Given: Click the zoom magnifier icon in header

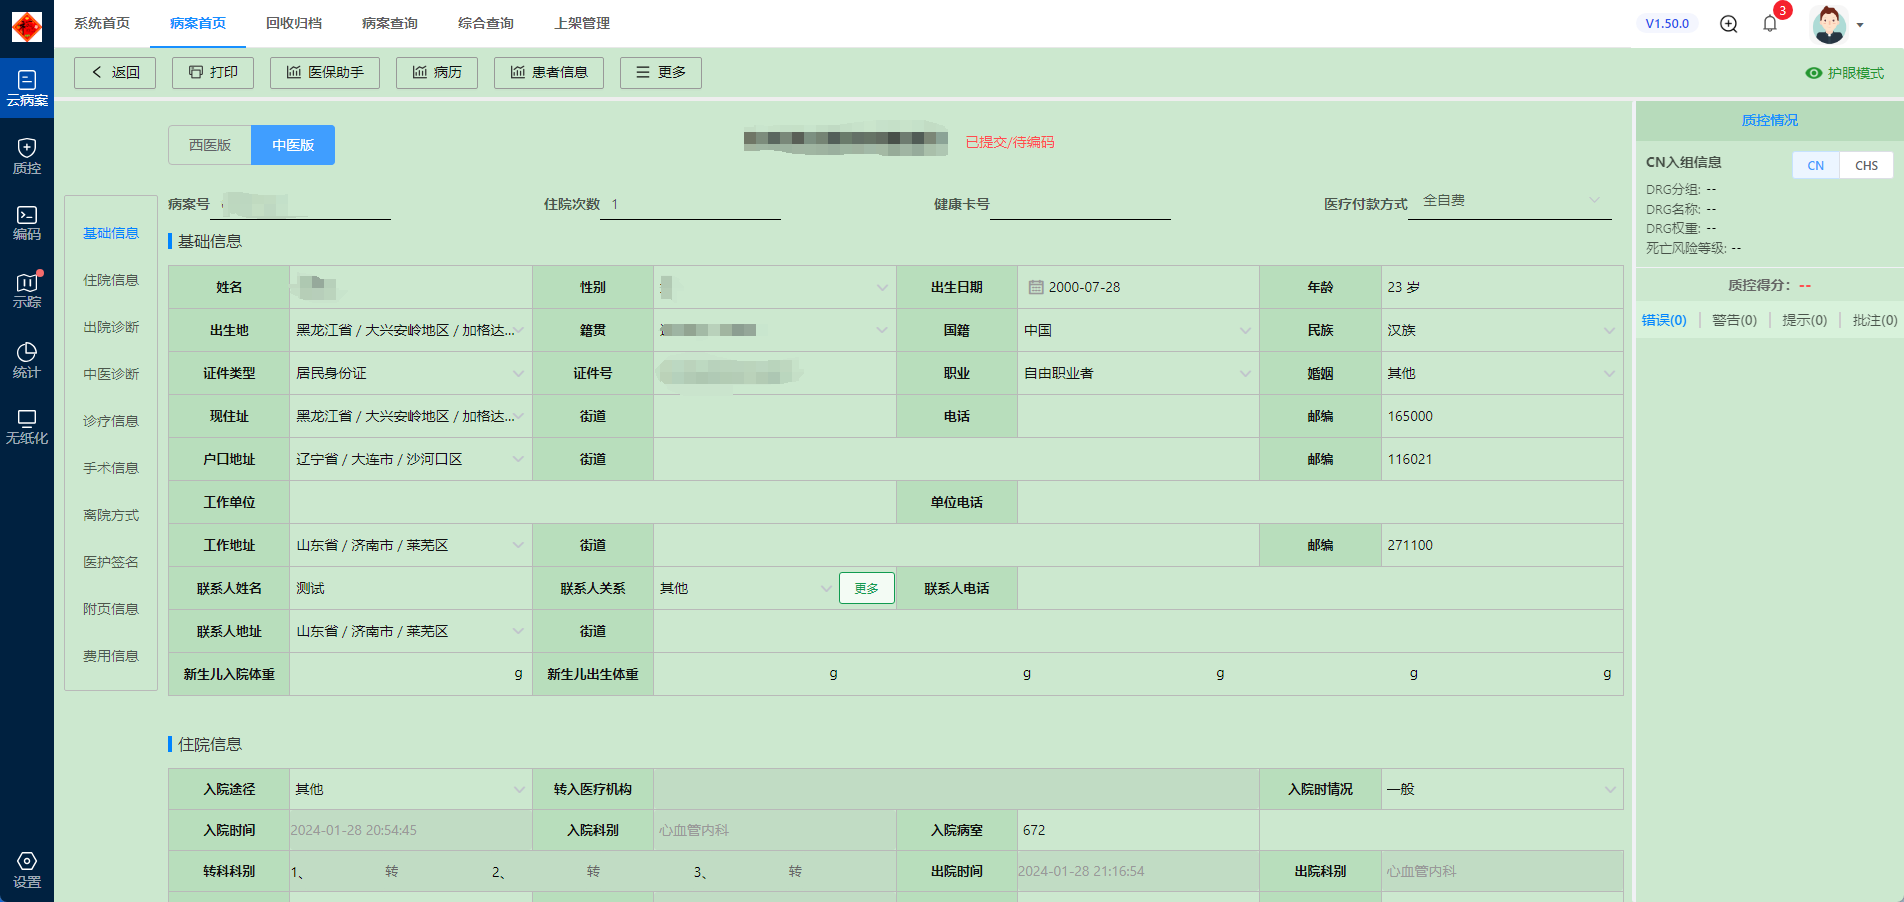Looking at the screenshot, I should [1728, 24].
